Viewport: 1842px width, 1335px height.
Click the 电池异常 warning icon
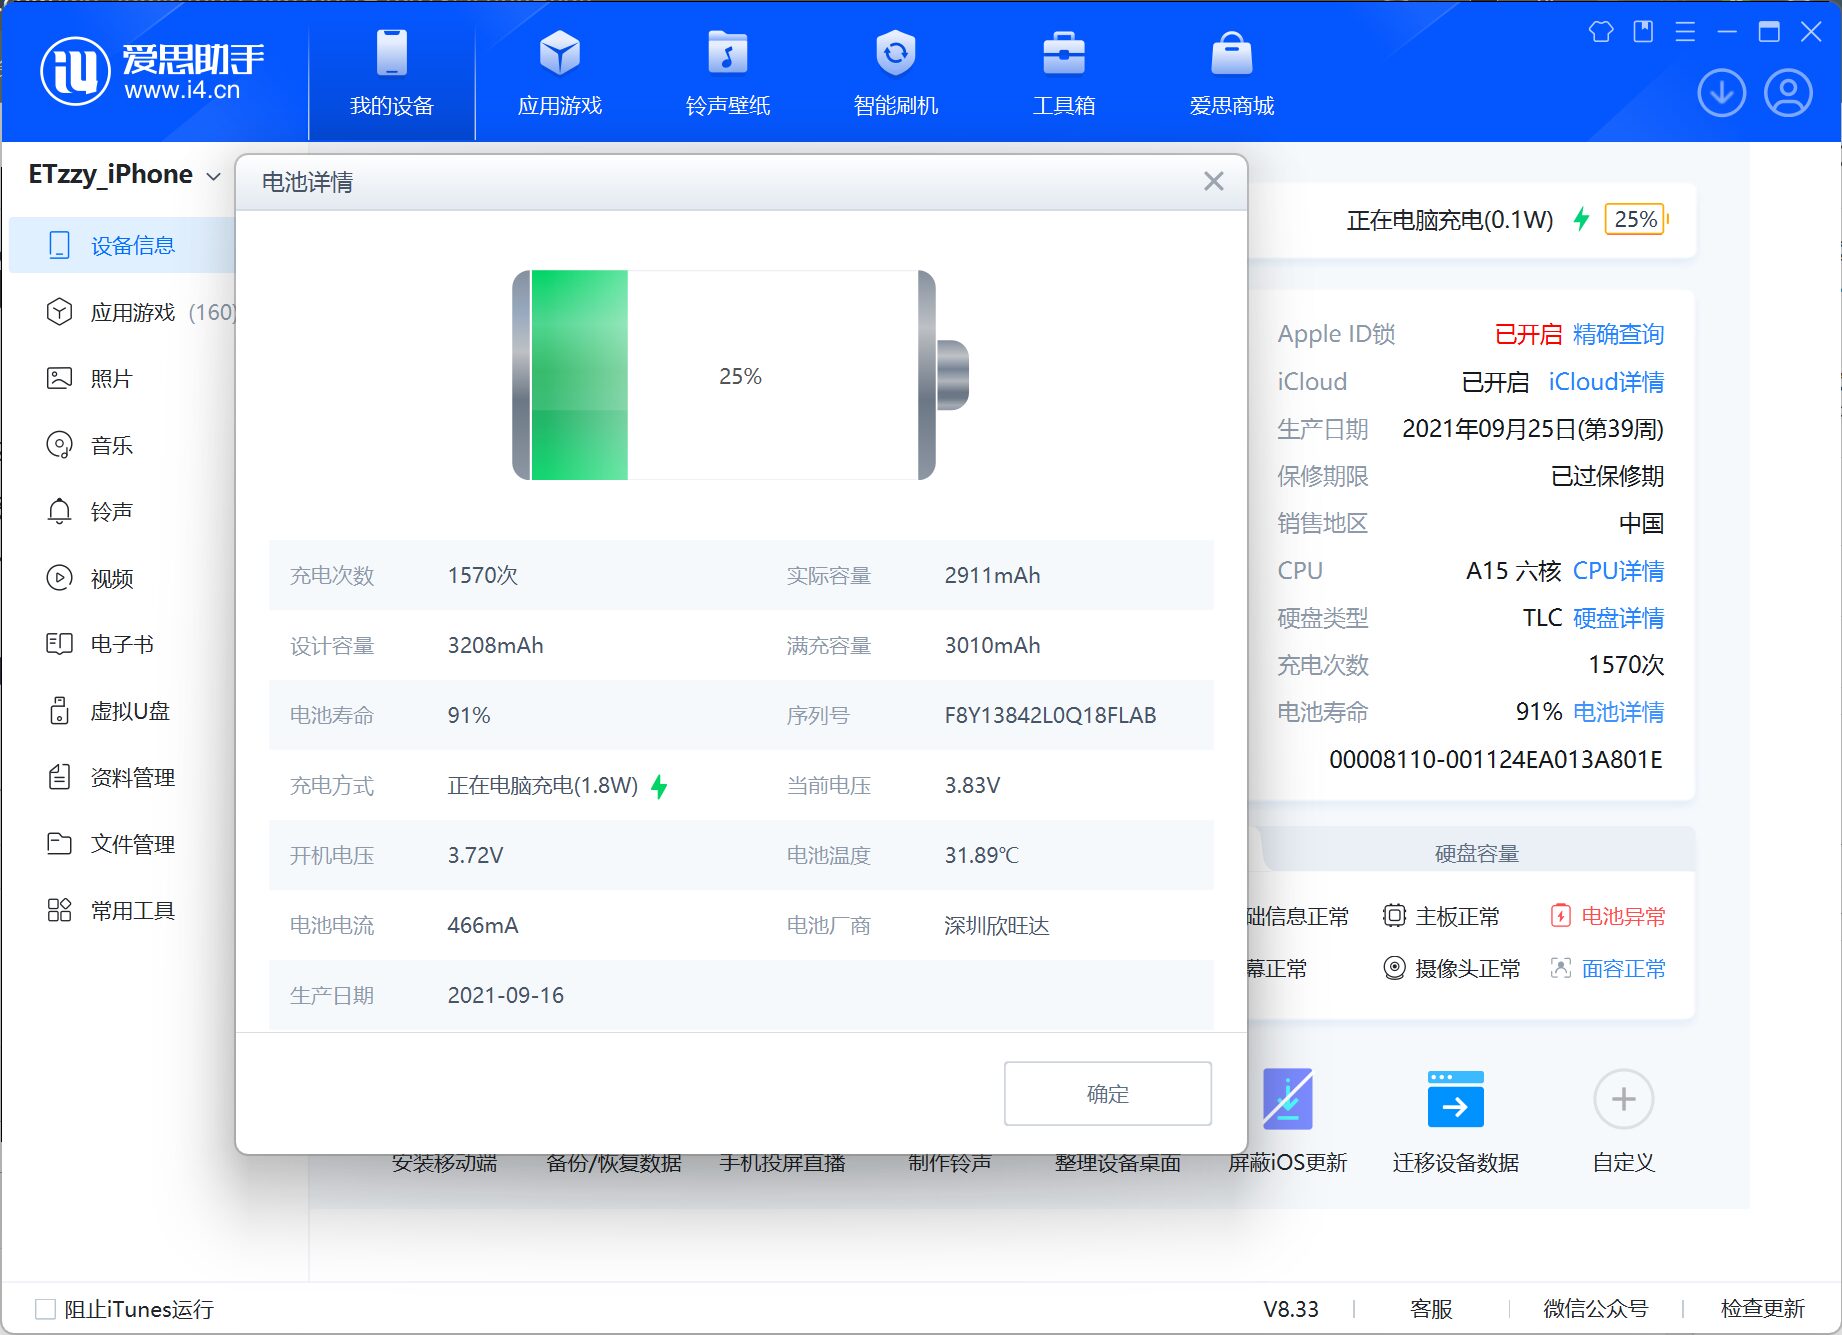(1560, 916)
